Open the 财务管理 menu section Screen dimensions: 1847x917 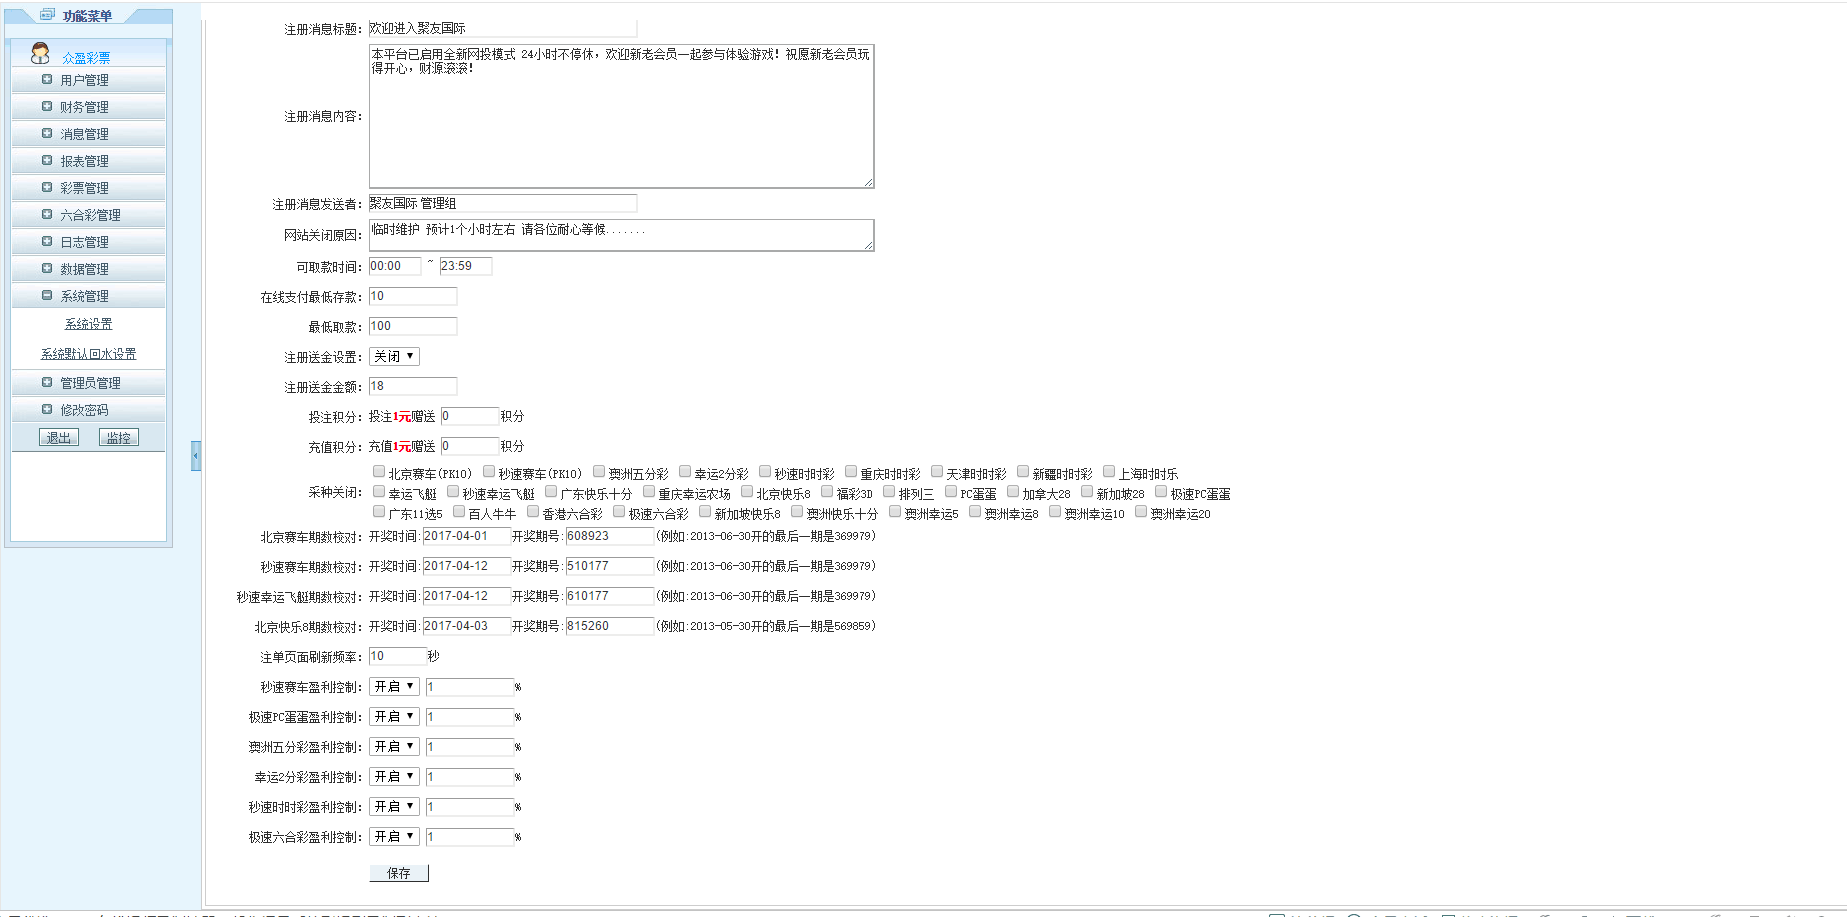coord(88,107)
